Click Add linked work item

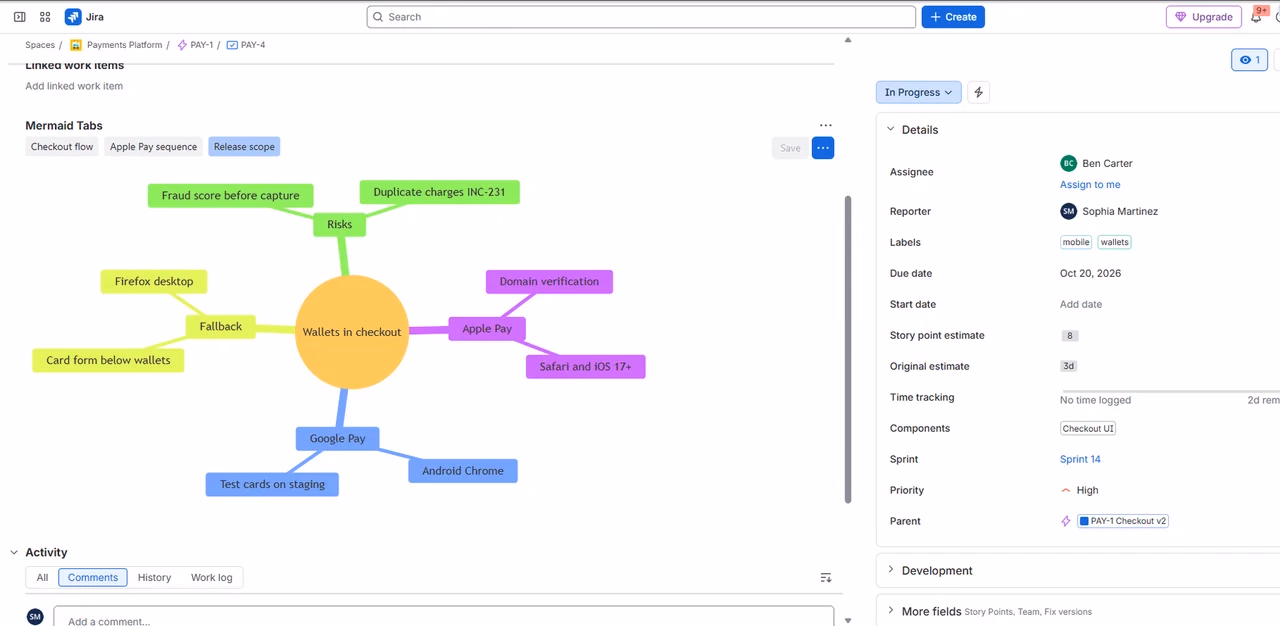[x=74, y=86]
